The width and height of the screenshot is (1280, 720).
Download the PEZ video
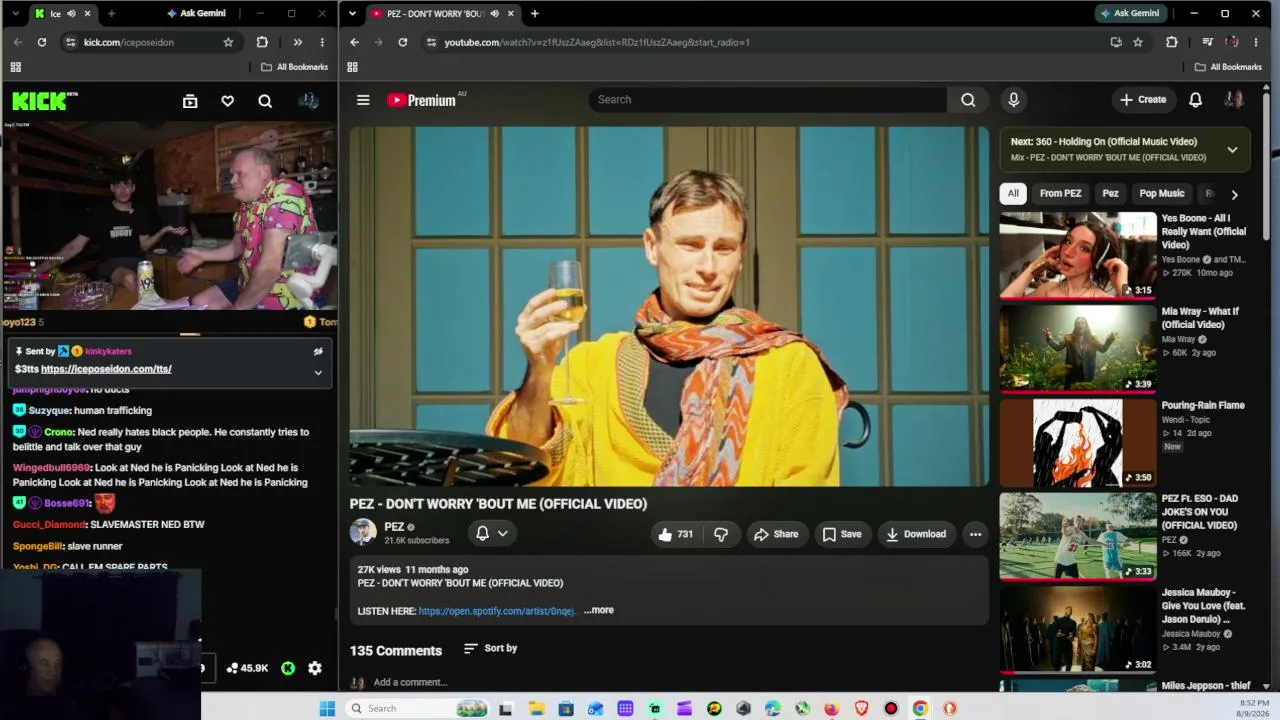(x=915, y=534)
